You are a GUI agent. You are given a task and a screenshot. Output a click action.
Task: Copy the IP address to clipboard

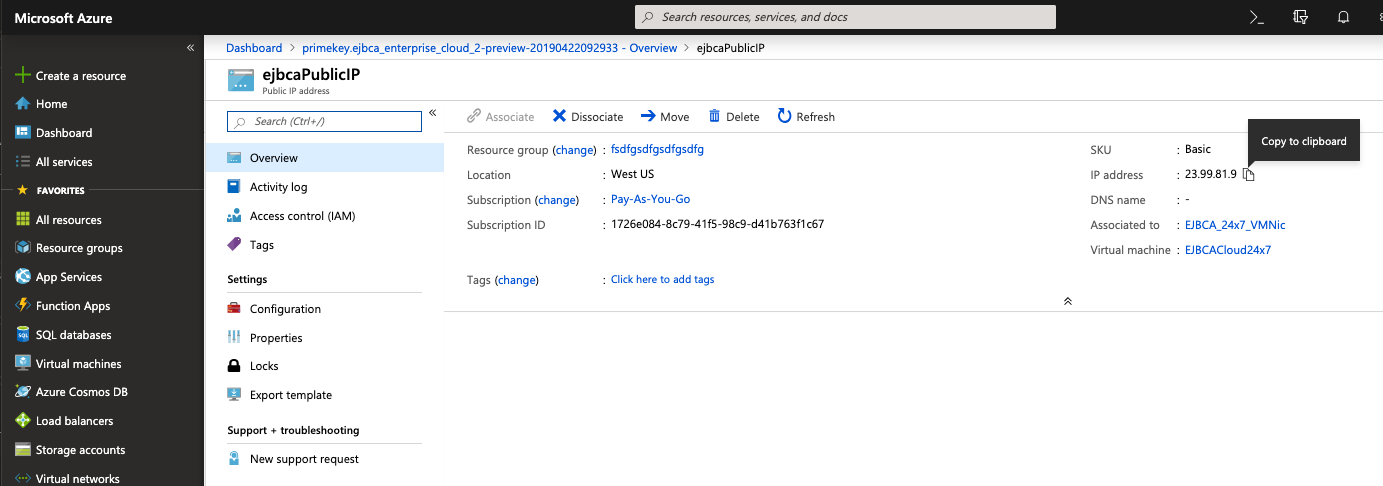1249,175
